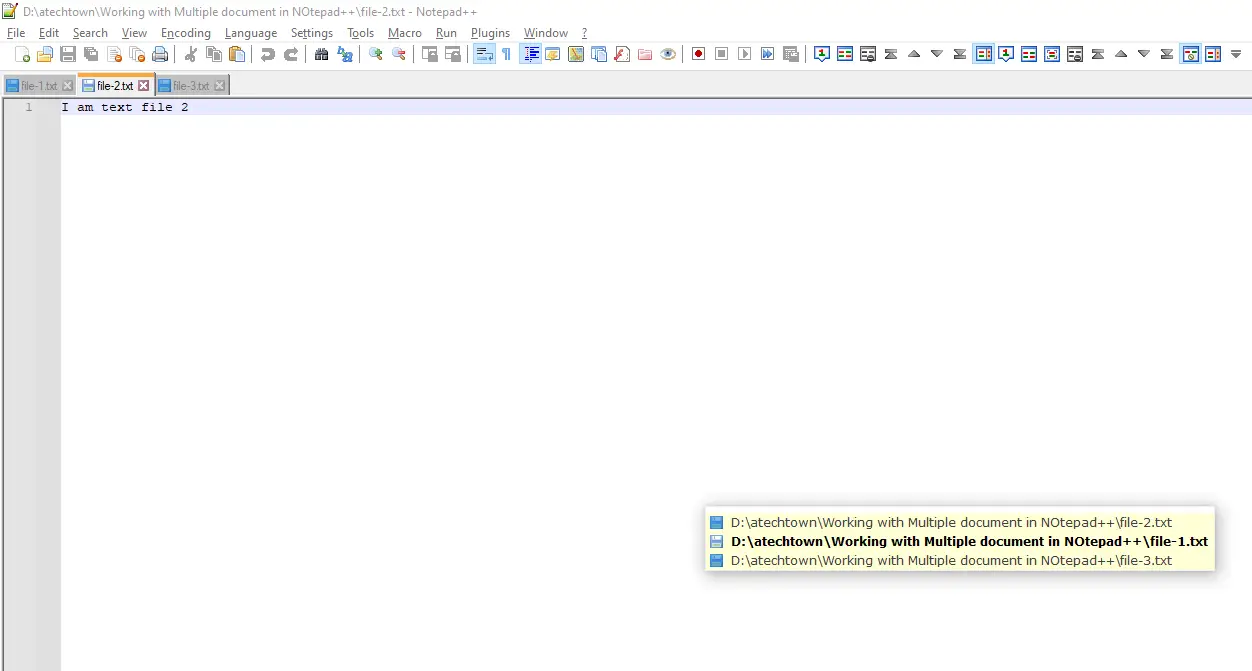Open the Function List panel icon
1252x671 pixels.
[621, 54]
